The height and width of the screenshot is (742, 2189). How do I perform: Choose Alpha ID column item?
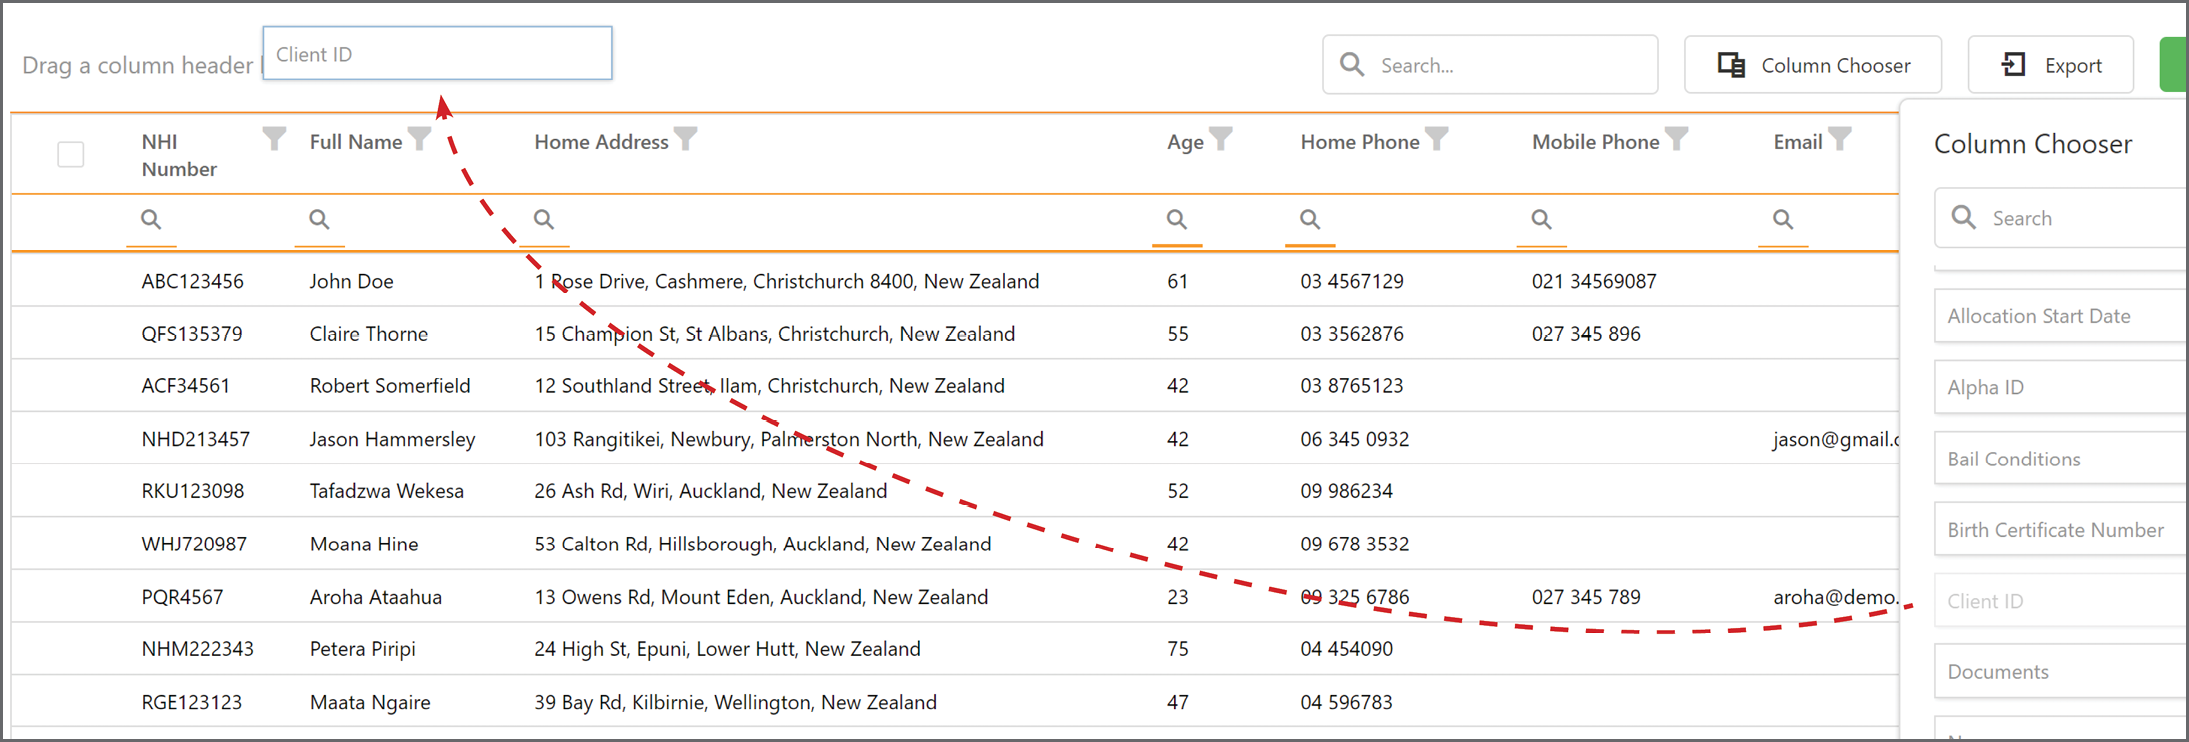point(2061,387)
